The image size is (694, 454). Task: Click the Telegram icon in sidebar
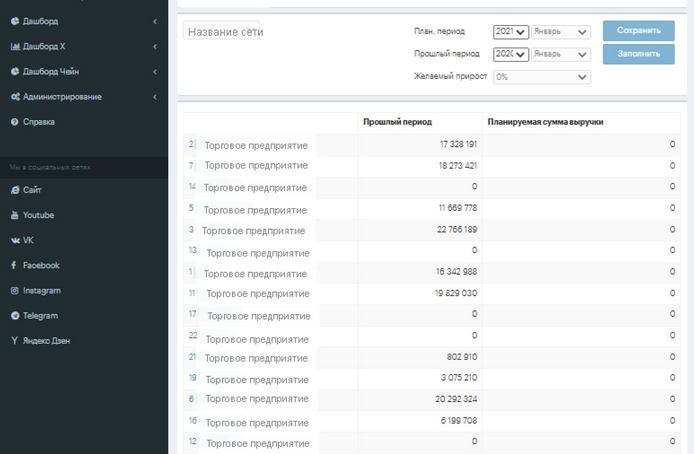click(x=15, y=315)
